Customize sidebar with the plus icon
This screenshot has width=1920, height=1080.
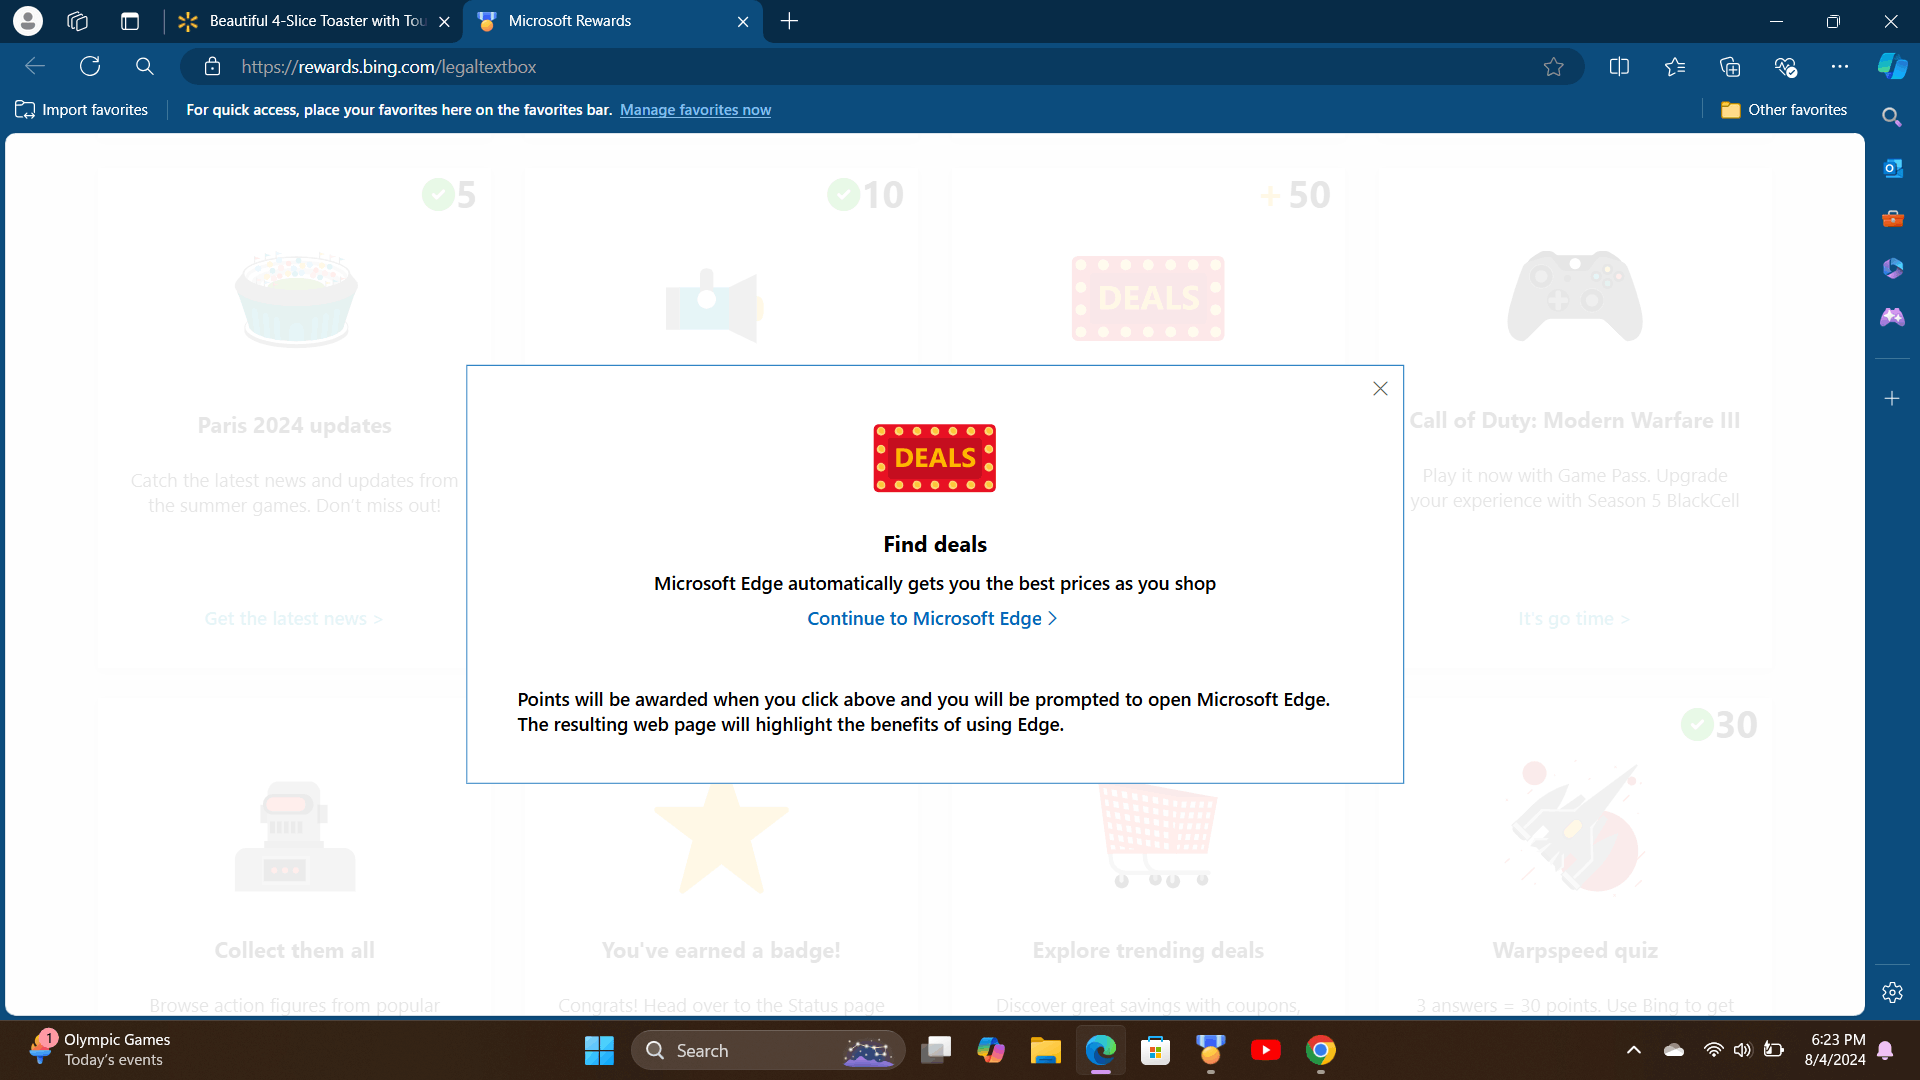point(1893,398)
